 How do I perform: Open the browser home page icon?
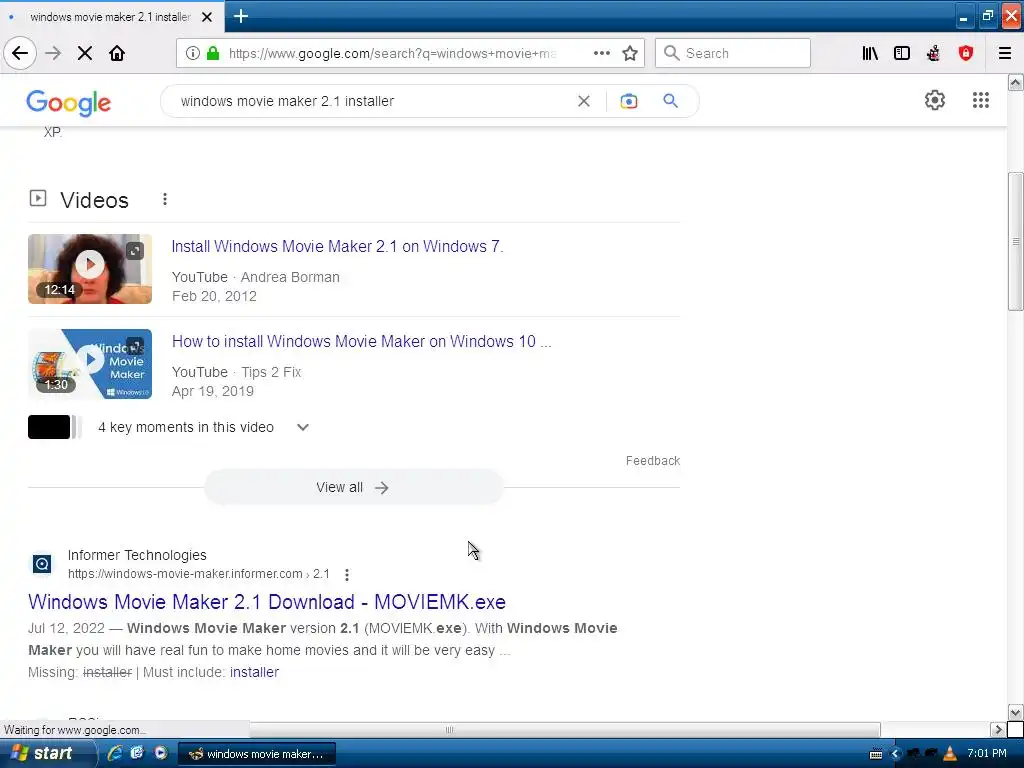pos(117,53)
